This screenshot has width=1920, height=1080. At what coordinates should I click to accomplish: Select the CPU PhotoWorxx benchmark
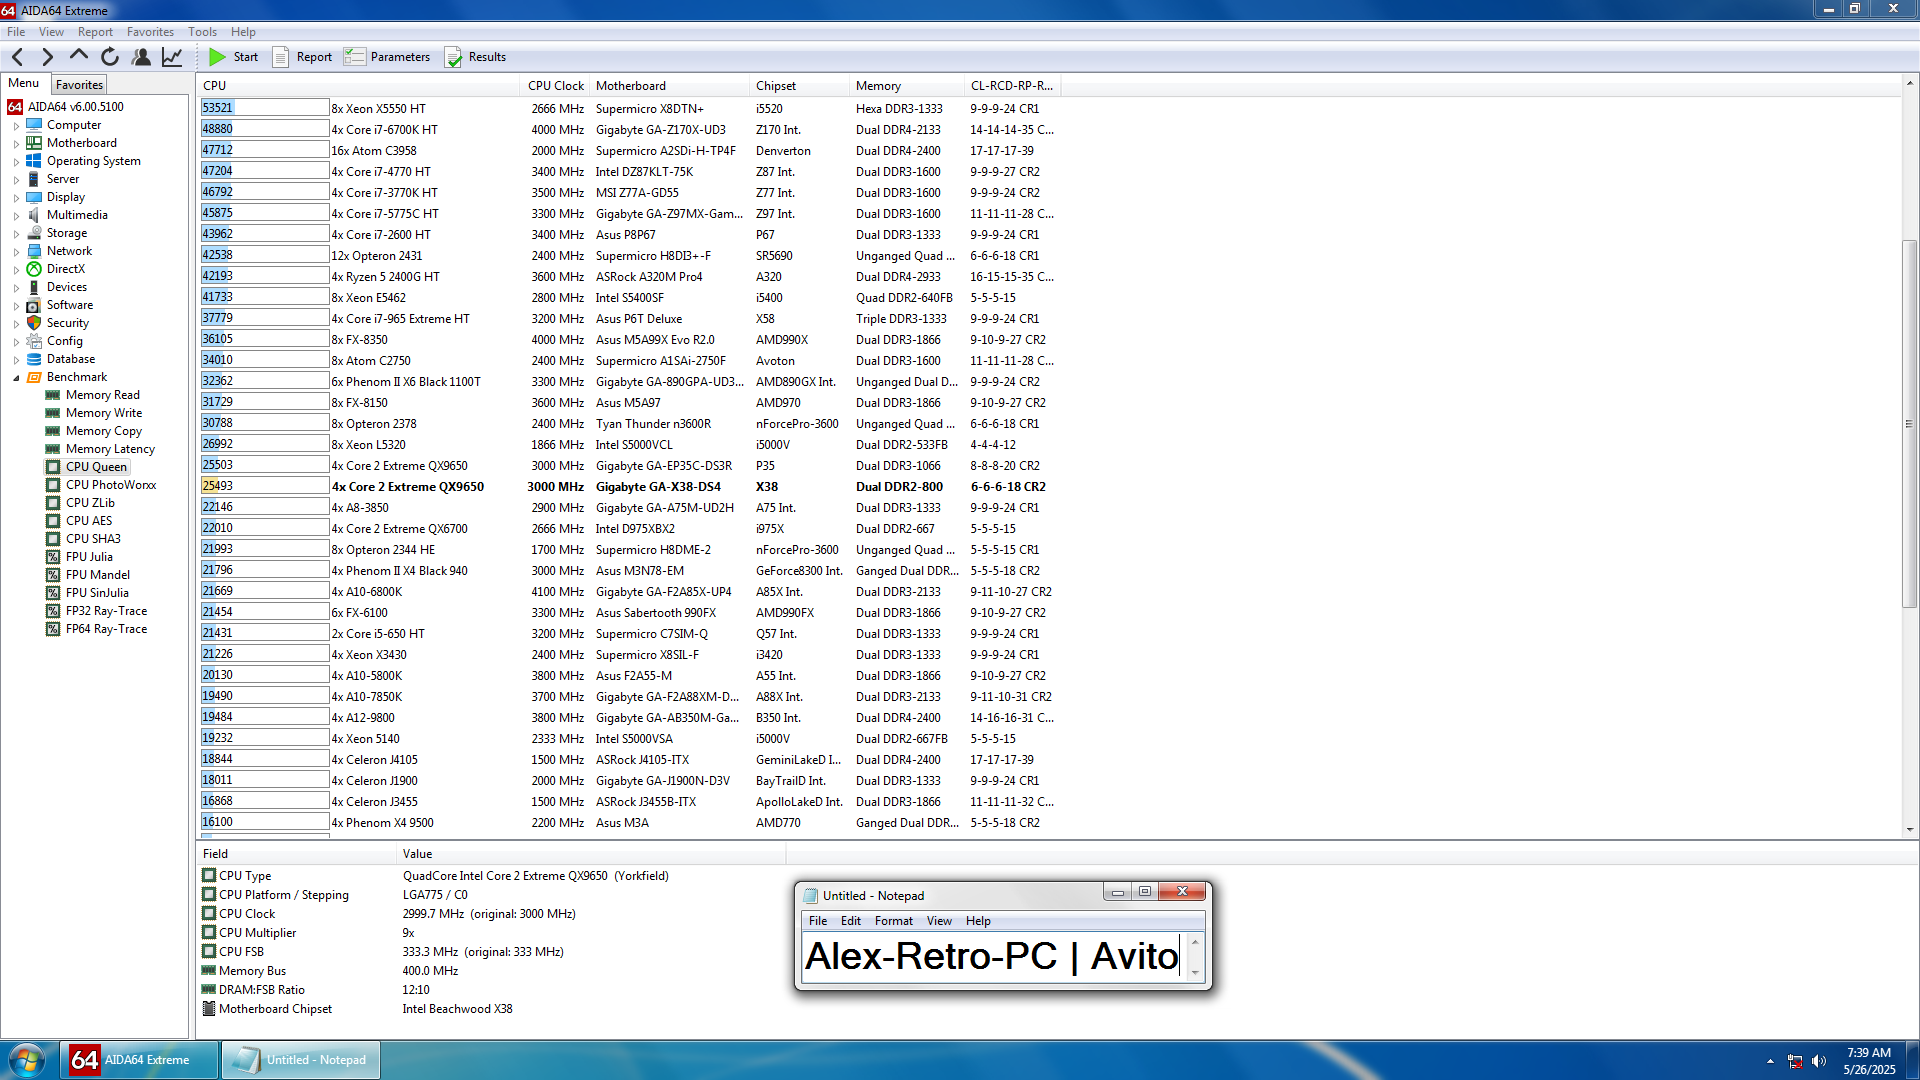(x=110, y=485)
